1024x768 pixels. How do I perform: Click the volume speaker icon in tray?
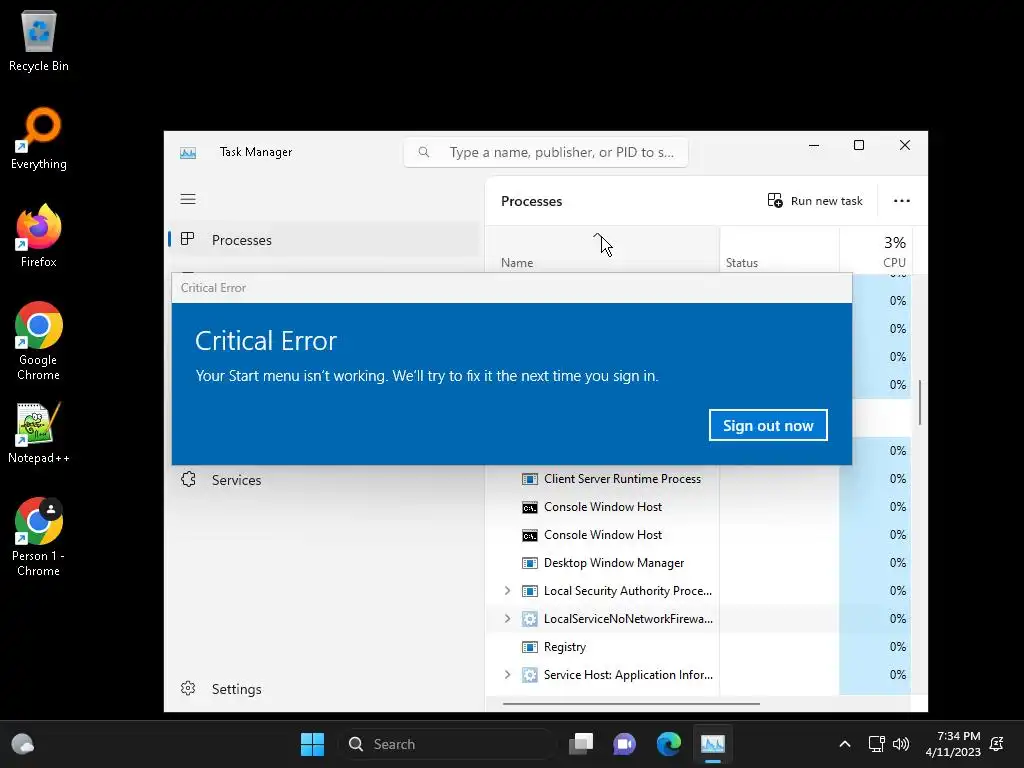coord(901,744)
